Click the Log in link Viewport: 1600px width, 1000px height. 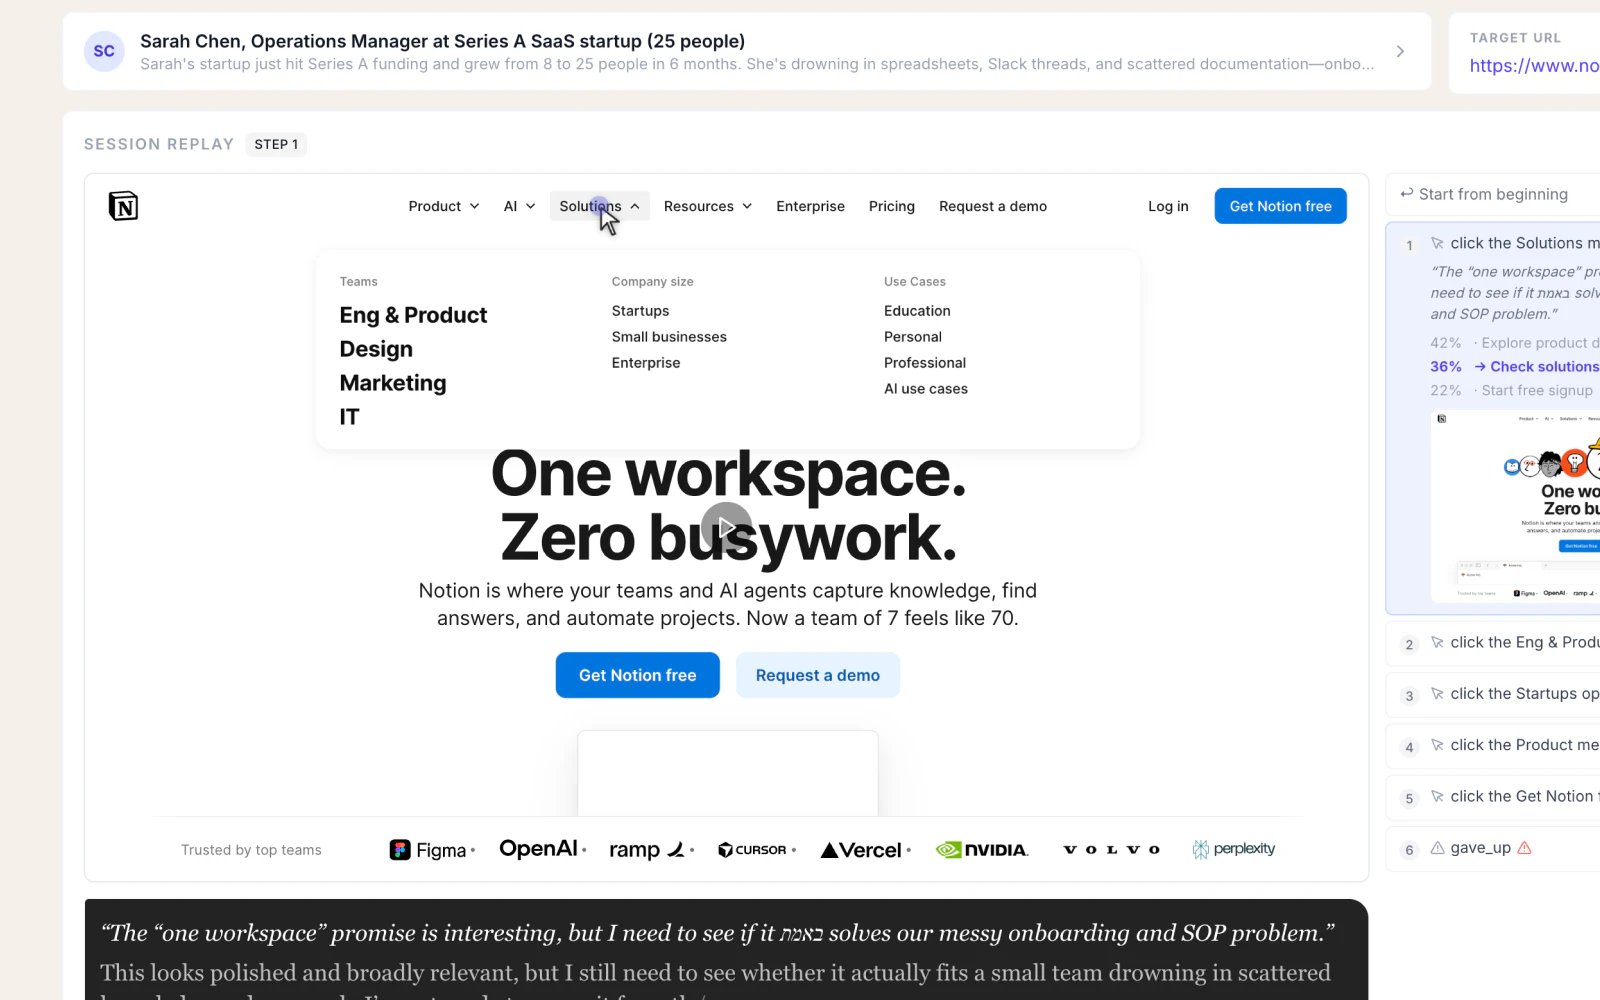point(1168,206)
